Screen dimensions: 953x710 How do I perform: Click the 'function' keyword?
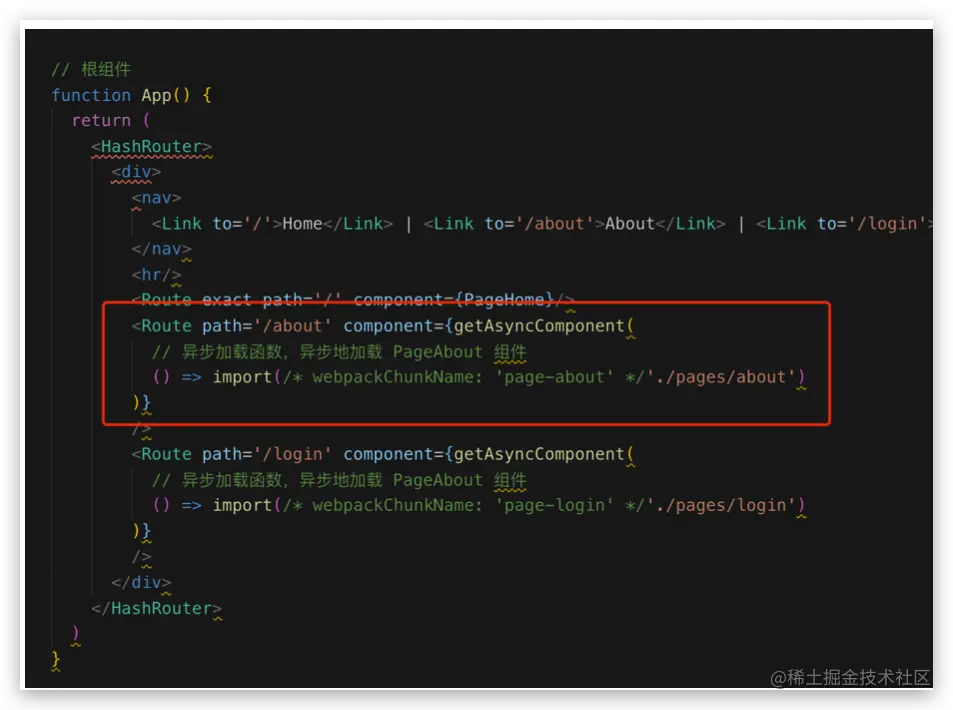pos(91,95)
